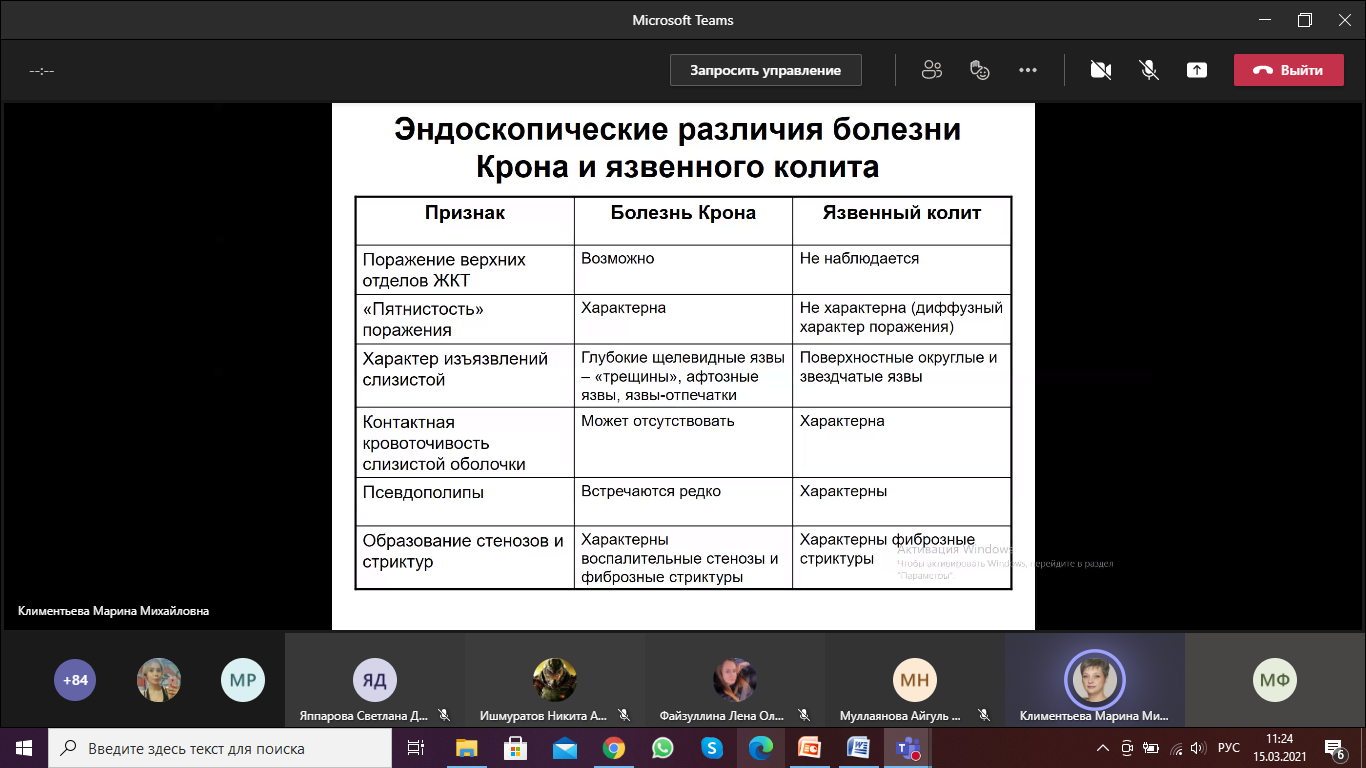Select Климентьева Марина participant tile
The width and height of the screenshot is (1366, 768).
[x=1095, y=680]
